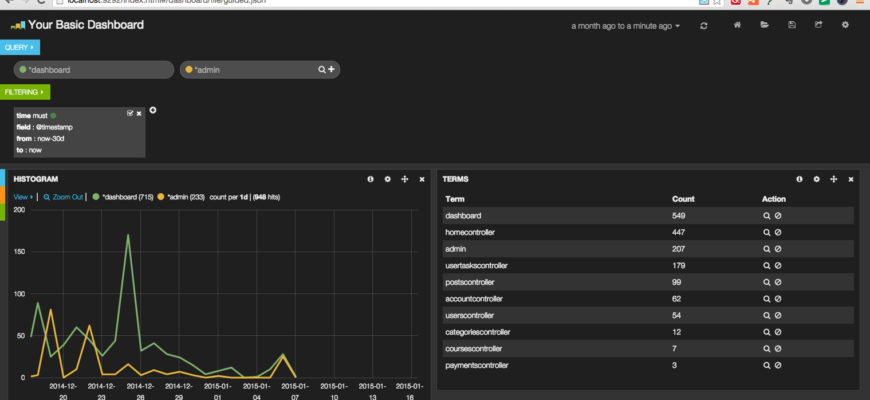Collapse the FILTERING section
This screenshot has height=400, width=870.
click(25, 92)
